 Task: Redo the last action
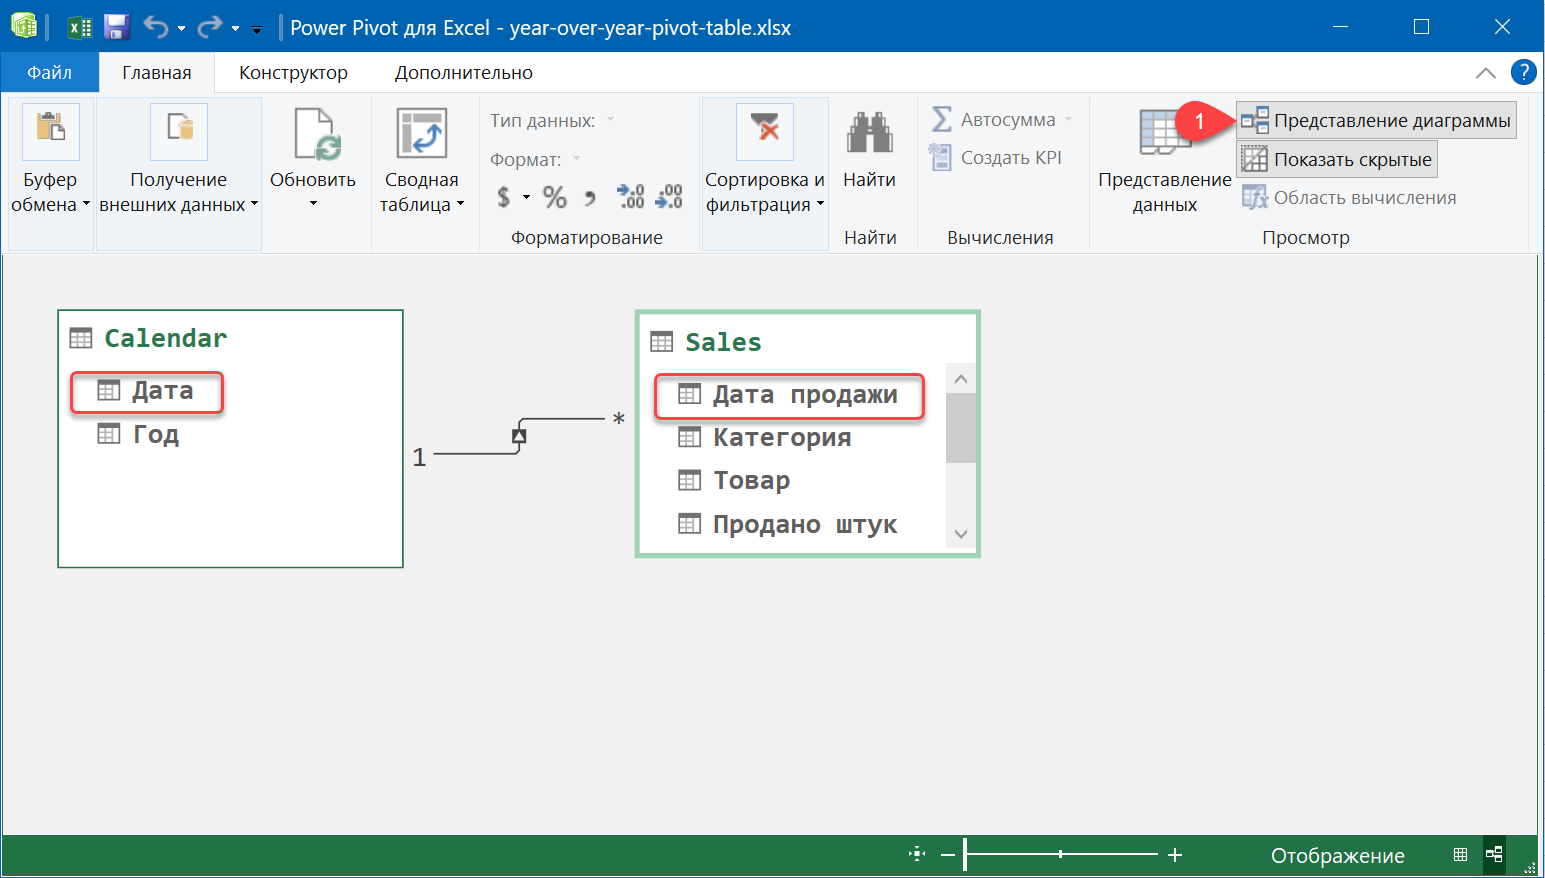click(x=210, y=27)
